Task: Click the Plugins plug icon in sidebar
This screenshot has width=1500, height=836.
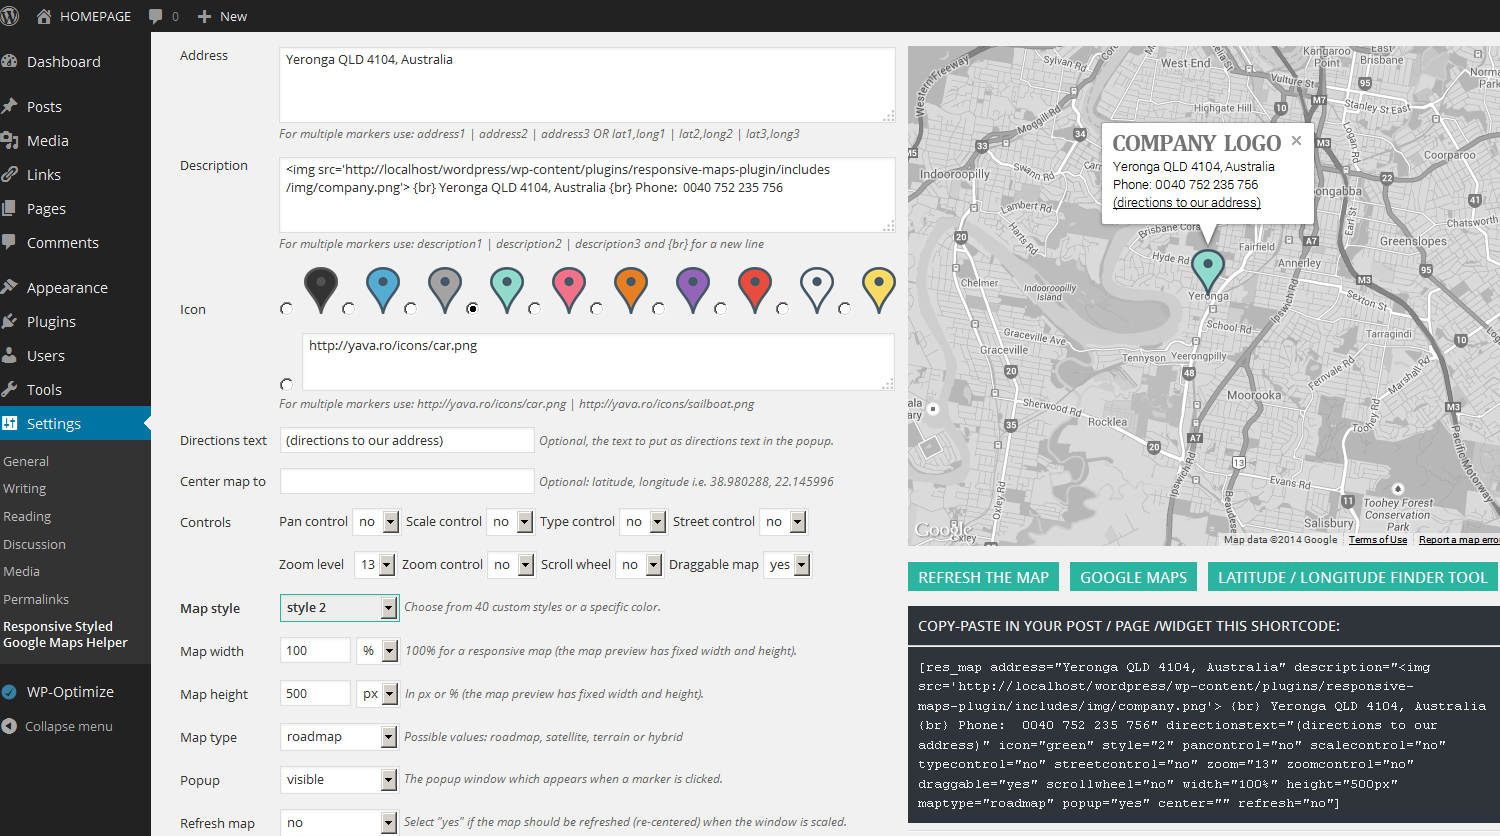Action: pyautogui.click(x=10, y=321)
